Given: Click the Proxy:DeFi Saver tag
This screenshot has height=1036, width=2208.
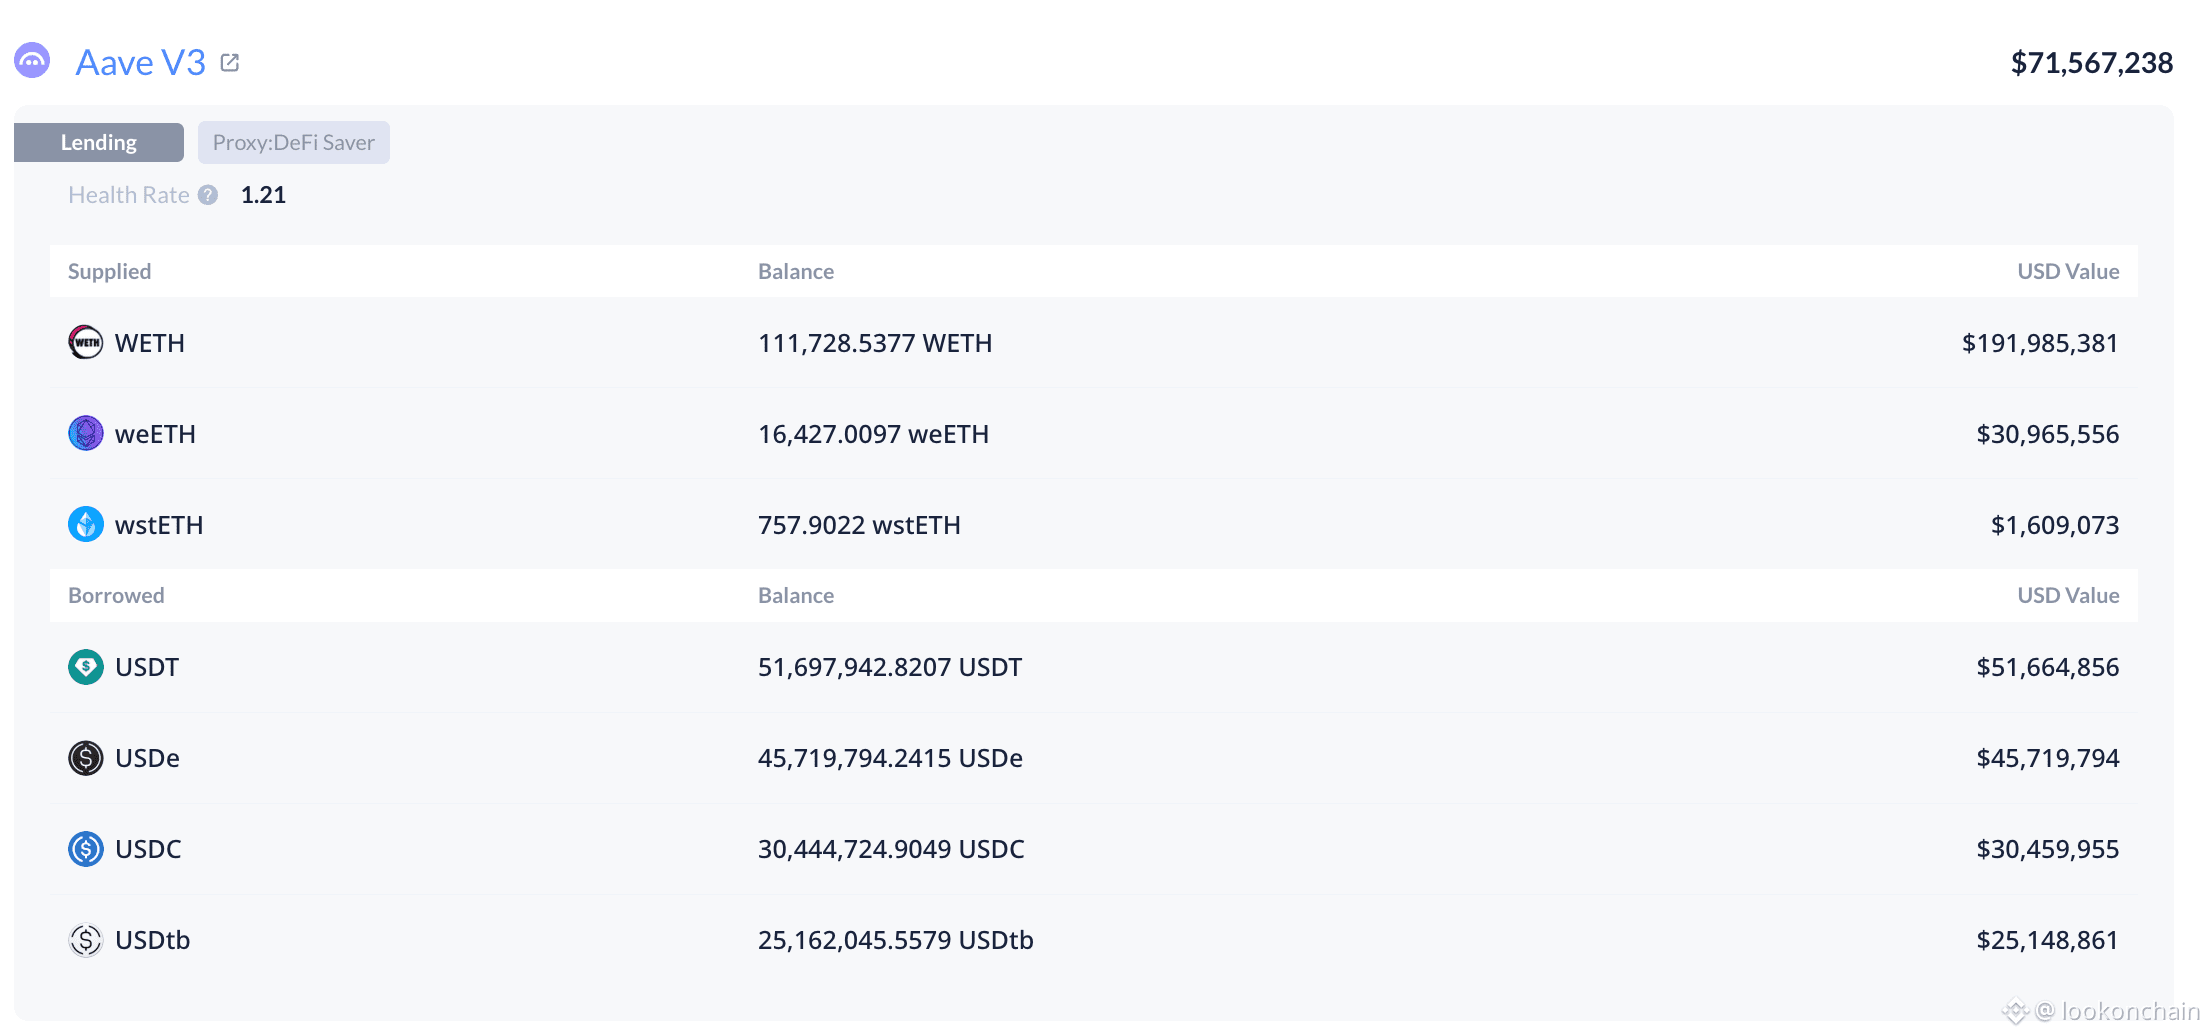Looking at the screenshot, I should [294, 142].
